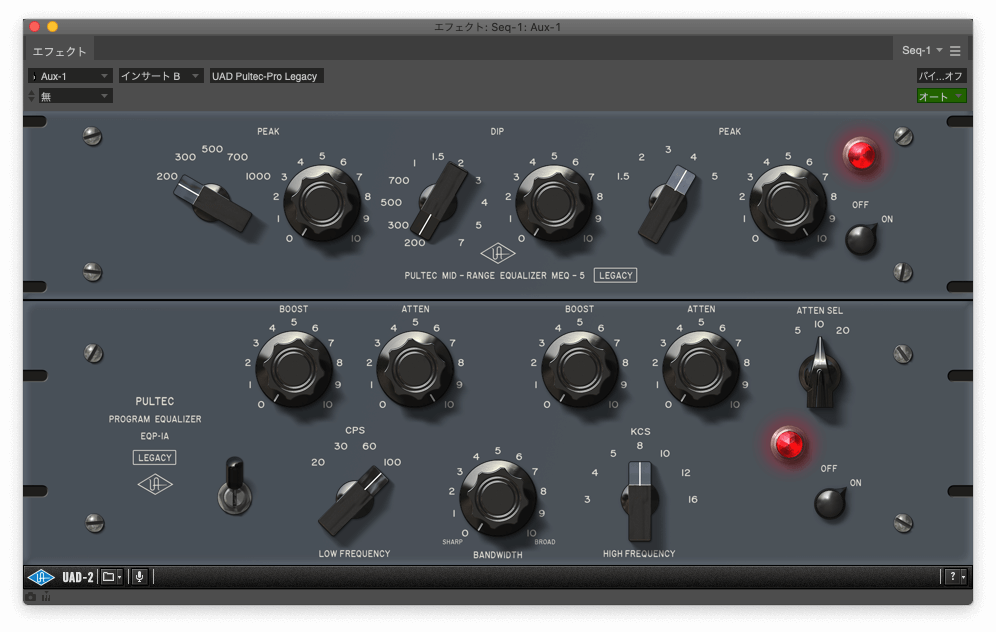The image size is (996, 632).
Task: Click the red close window button
Action: 35,27
